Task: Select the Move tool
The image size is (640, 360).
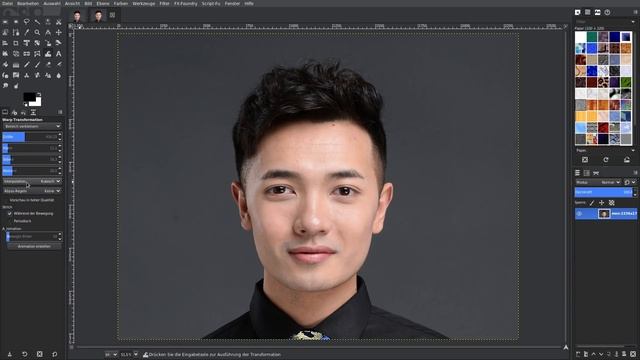Action: pyautogui.click(x=59, y=32)
